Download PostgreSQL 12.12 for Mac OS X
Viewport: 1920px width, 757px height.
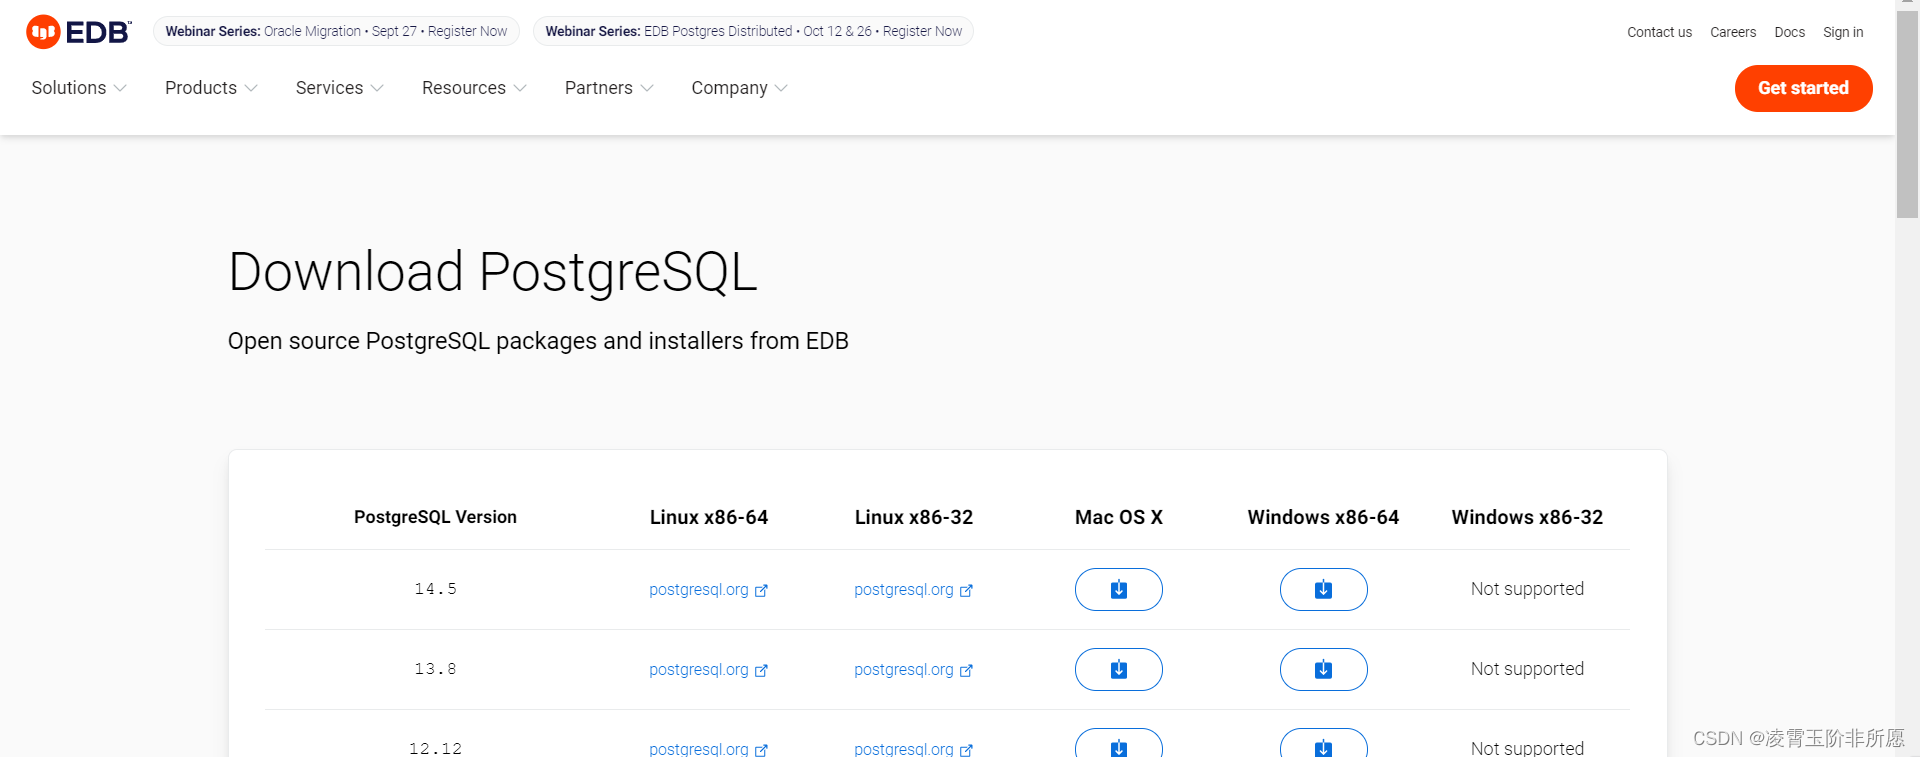1118,743
